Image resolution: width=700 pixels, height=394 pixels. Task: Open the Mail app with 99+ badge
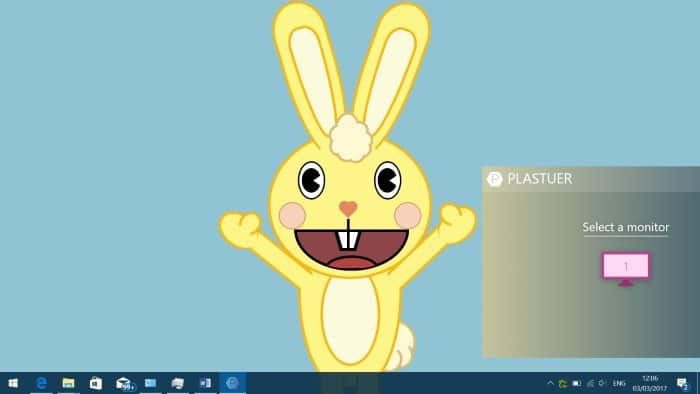[x=124, y=383]
